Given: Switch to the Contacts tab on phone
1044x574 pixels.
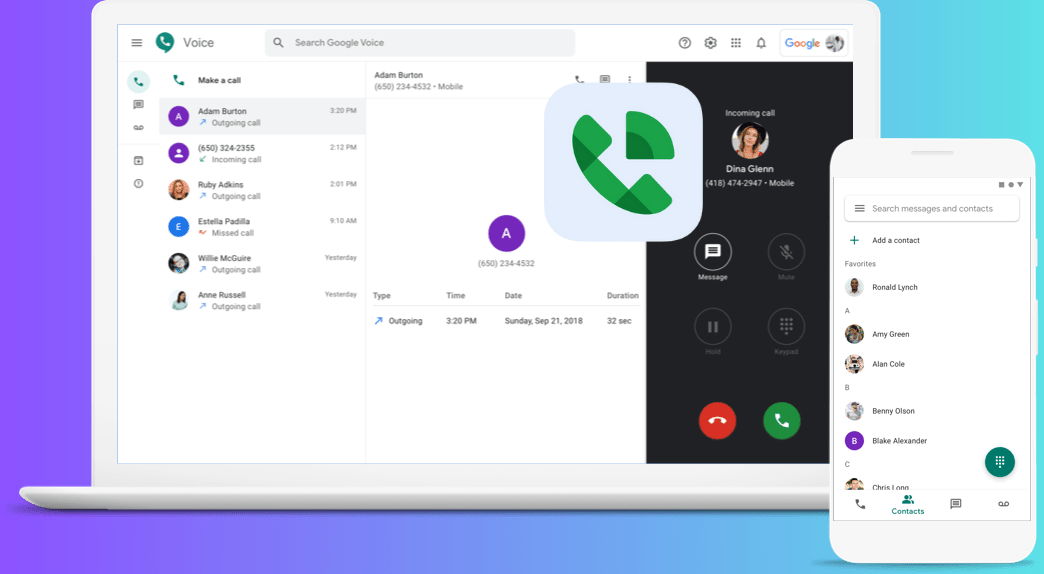Looking at the screenshot, I should tap(907, 504).
